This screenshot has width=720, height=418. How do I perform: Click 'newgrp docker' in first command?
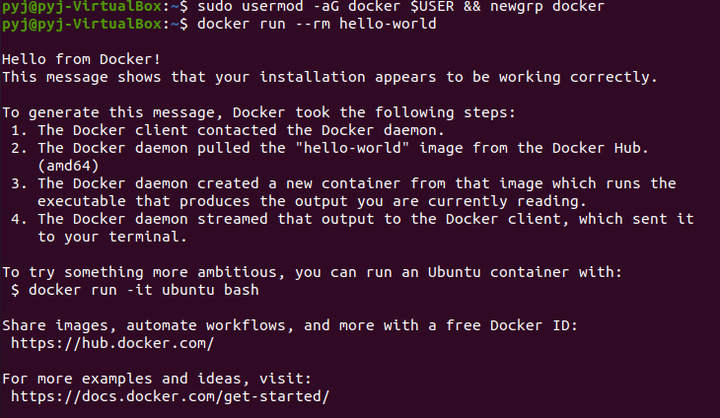pyautogui.click(x=547, y=6)
